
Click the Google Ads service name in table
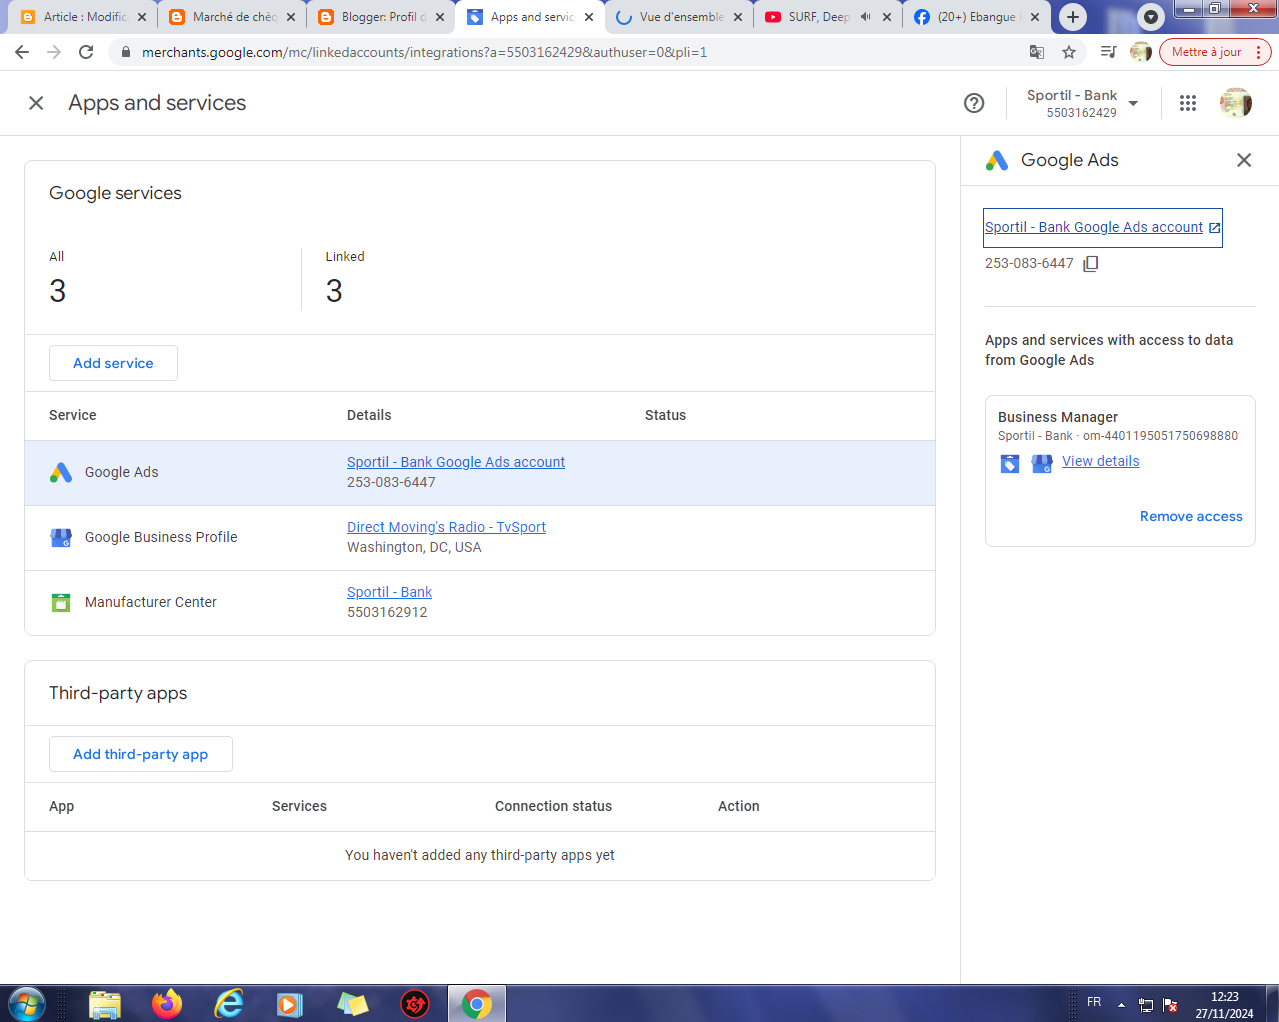click(121, 472)
